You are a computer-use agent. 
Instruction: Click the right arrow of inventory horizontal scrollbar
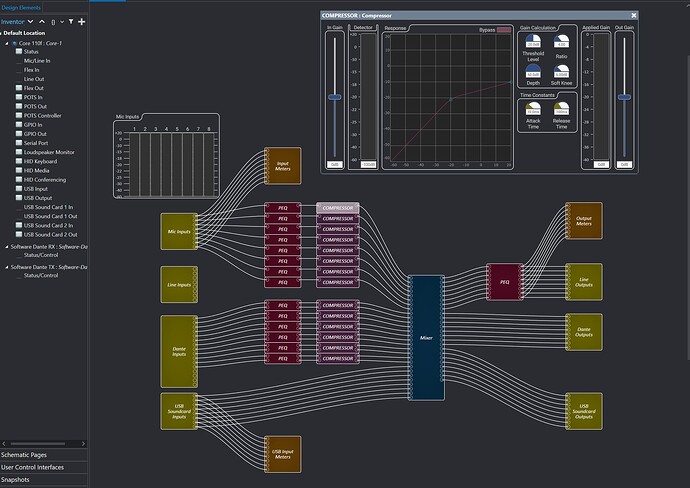[x=83, y=444]
